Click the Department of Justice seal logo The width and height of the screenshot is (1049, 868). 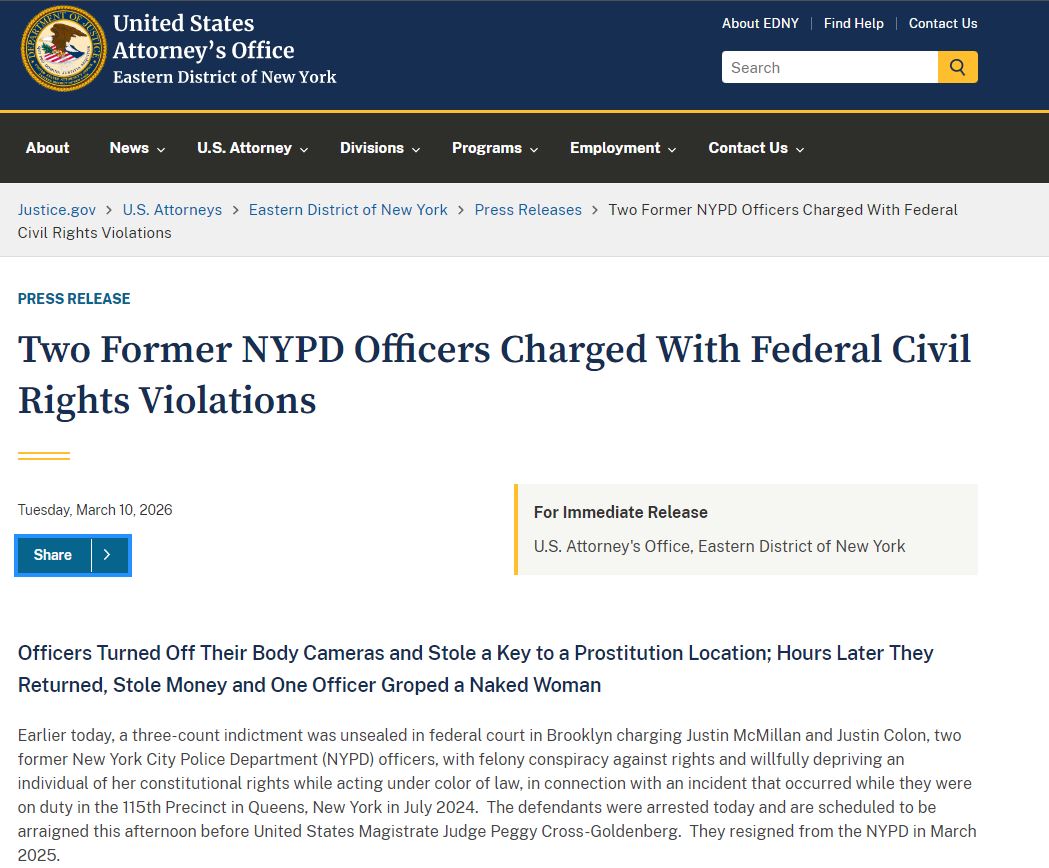63,48
